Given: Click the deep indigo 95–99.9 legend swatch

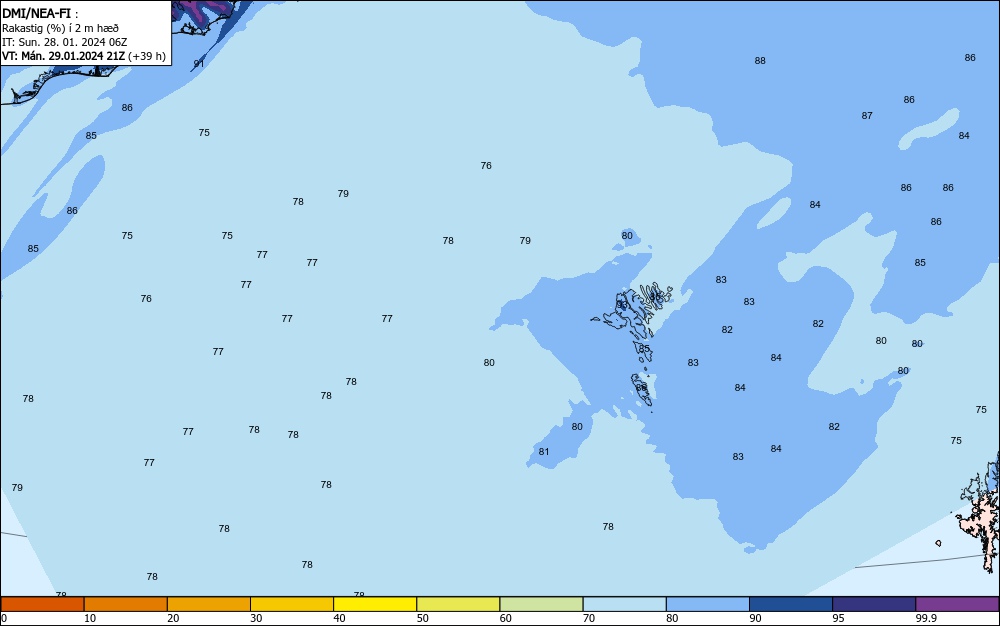Looking at the screenshot, I should [874, 604].
